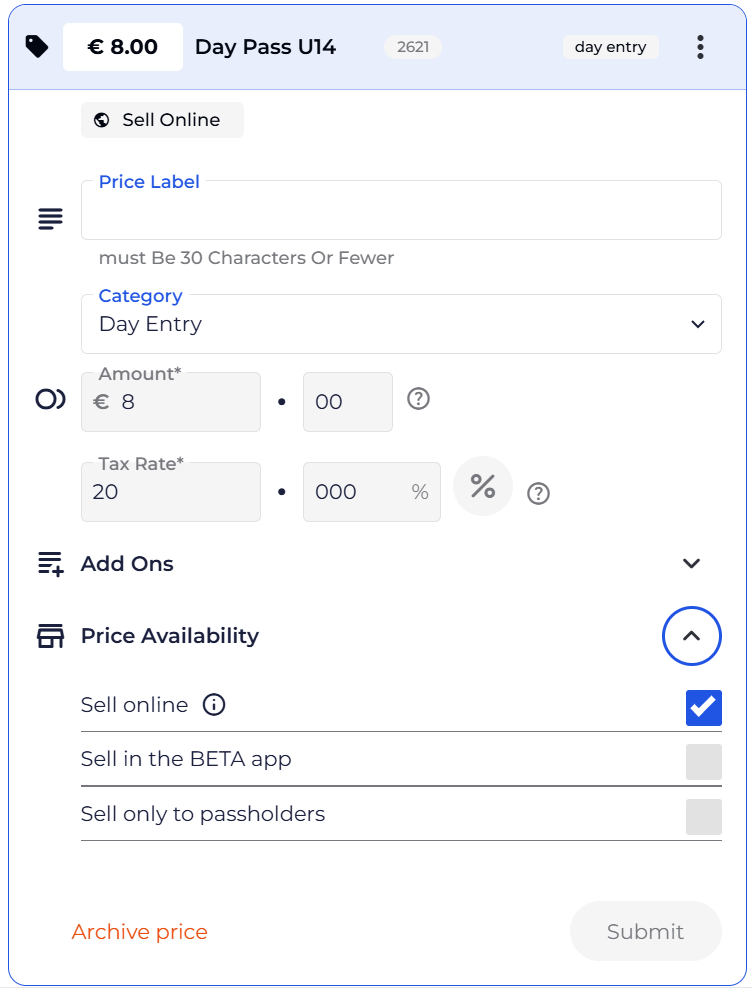Viewport: 752px width, 988px height.
Task: Collapse the Price Availability section
Action: (691, 636)
